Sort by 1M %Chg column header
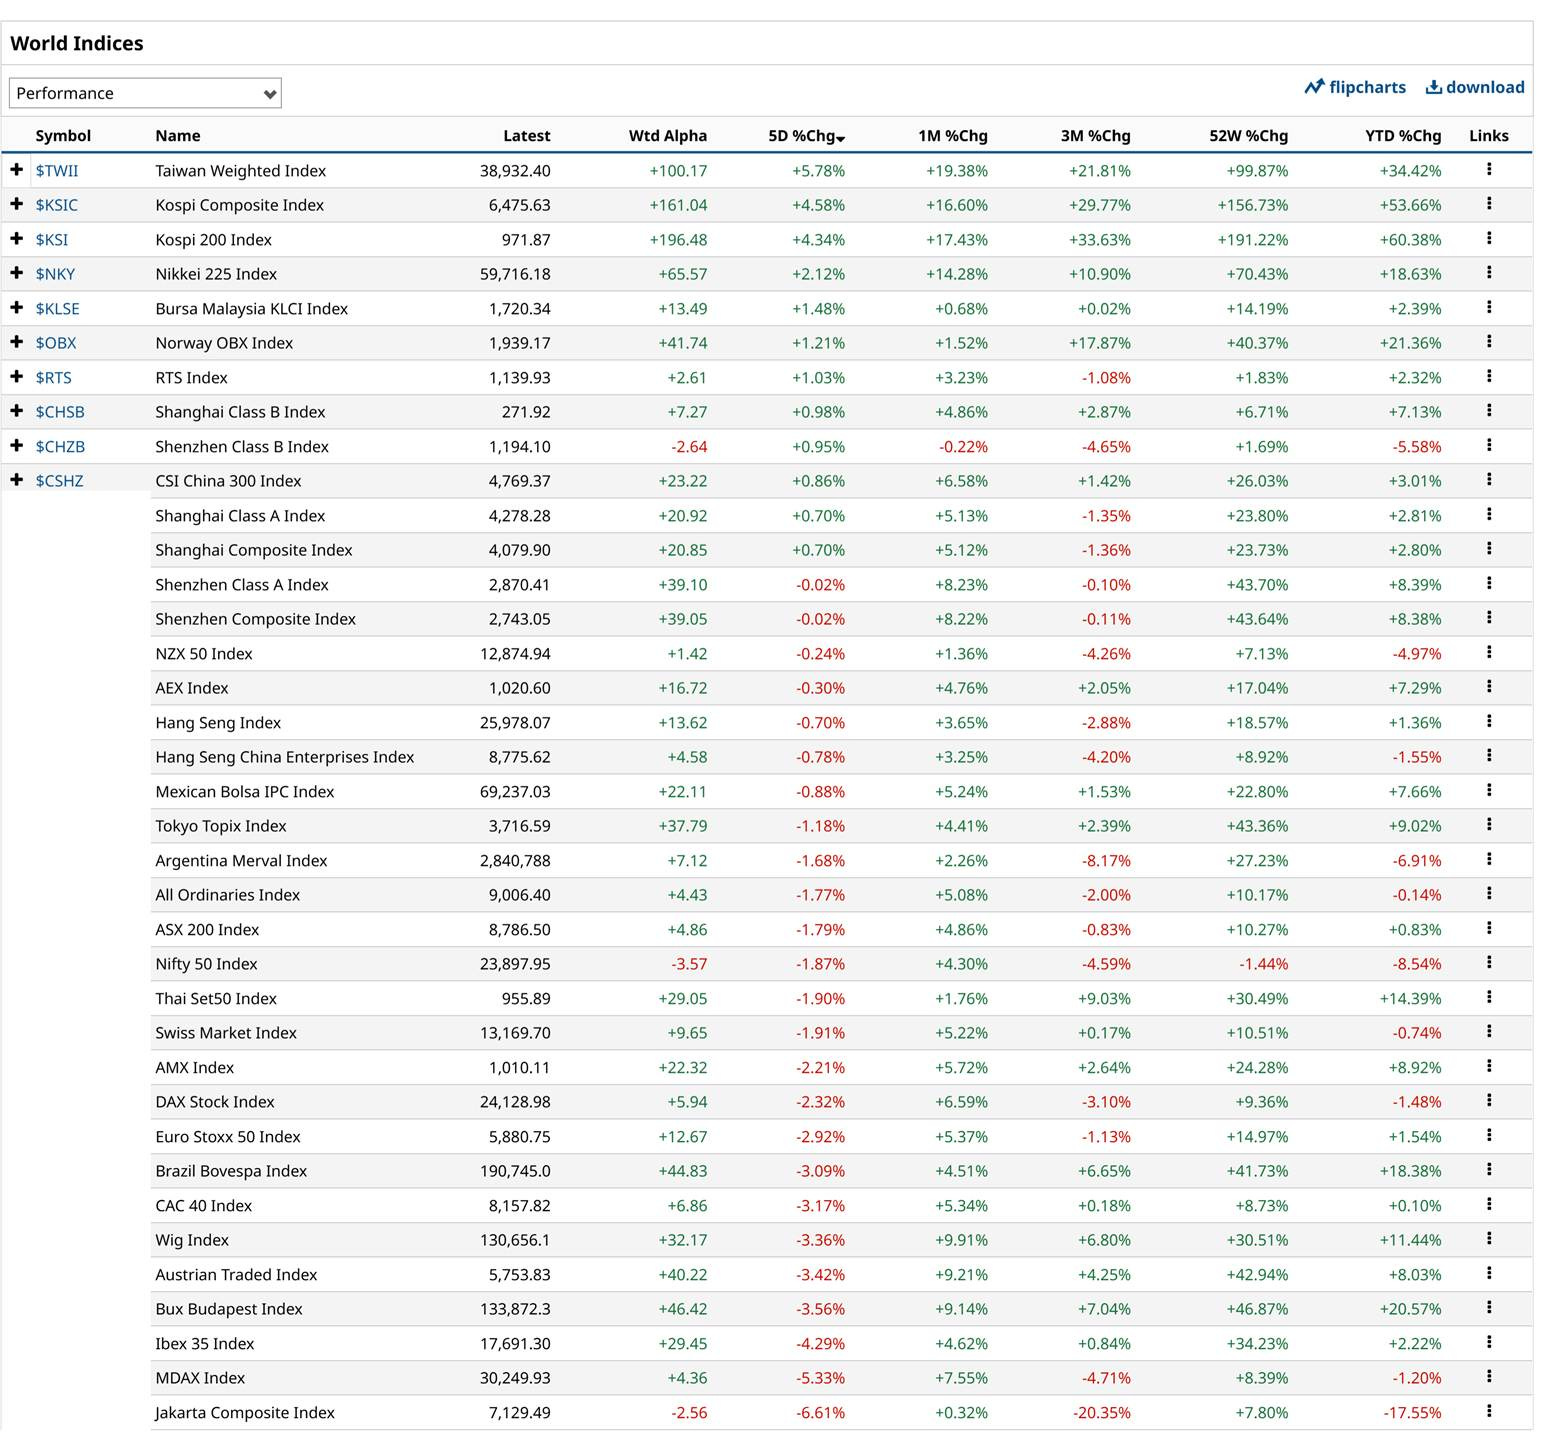Image resolution: width=1568 pixels, height=1439 pixels. click(953, 136)
